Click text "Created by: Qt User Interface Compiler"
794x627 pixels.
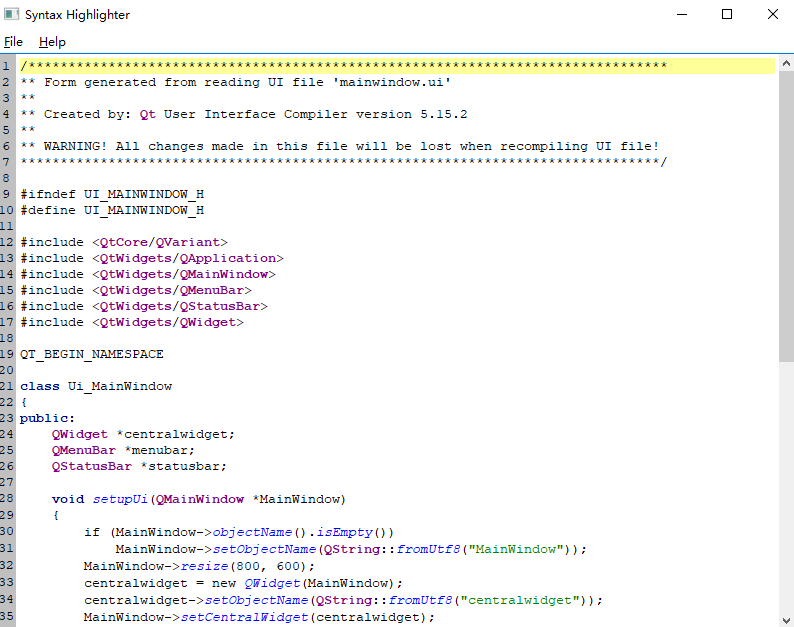tap(195, 114)
